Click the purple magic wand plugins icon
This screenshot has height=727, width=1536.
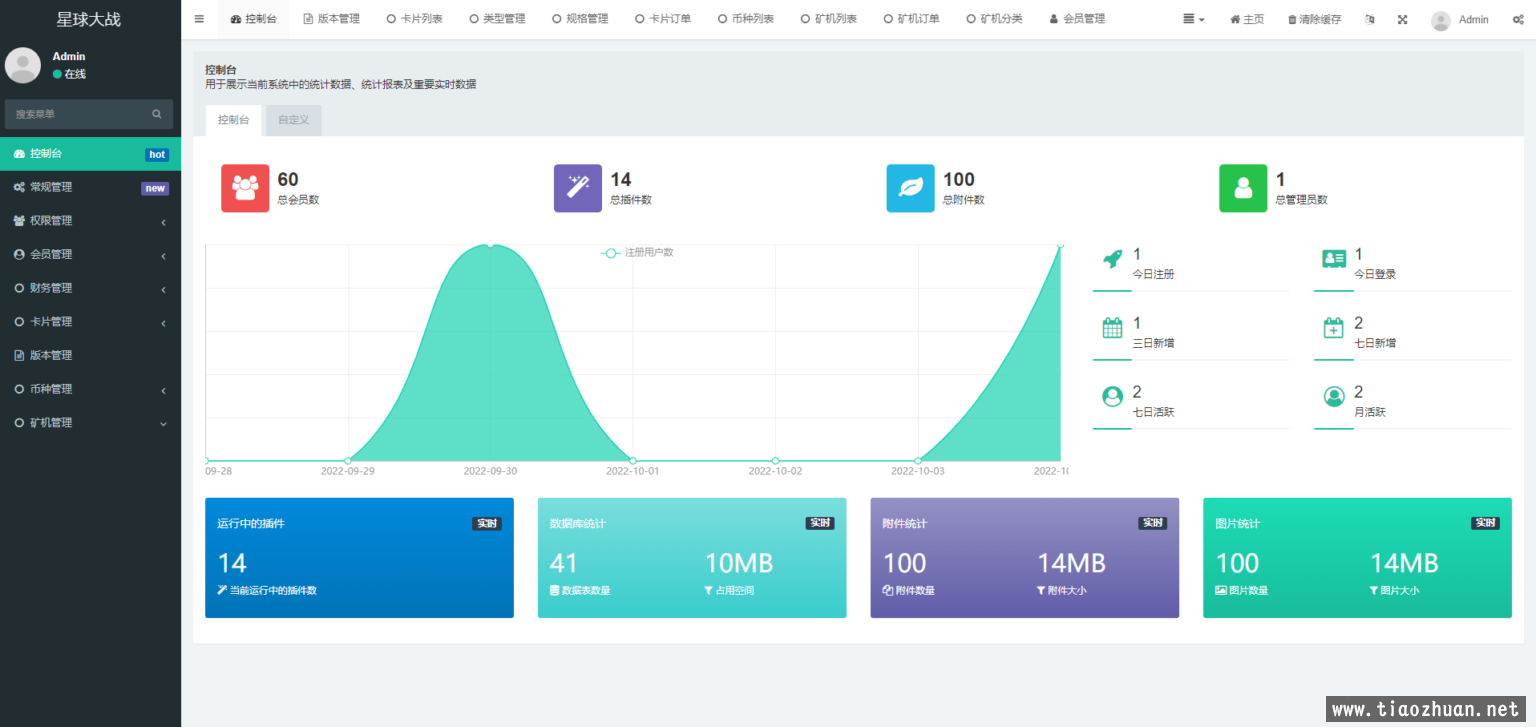click(578, 188)
